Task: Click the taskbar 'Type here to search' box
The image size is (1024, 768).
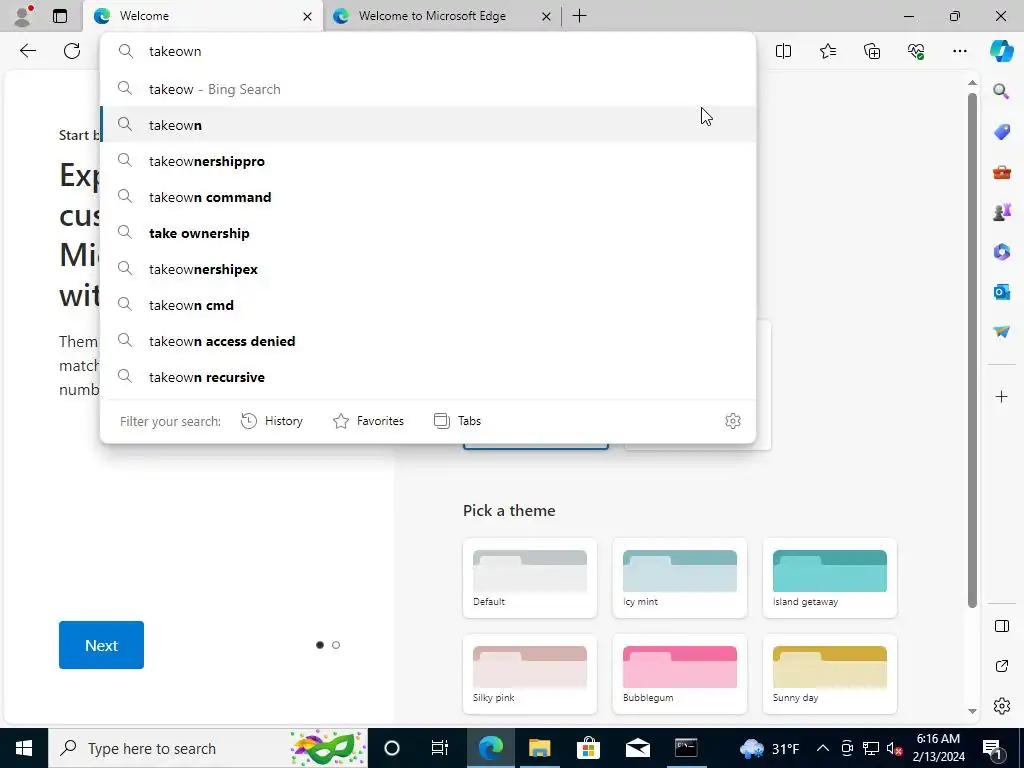Action: point(208,748)
